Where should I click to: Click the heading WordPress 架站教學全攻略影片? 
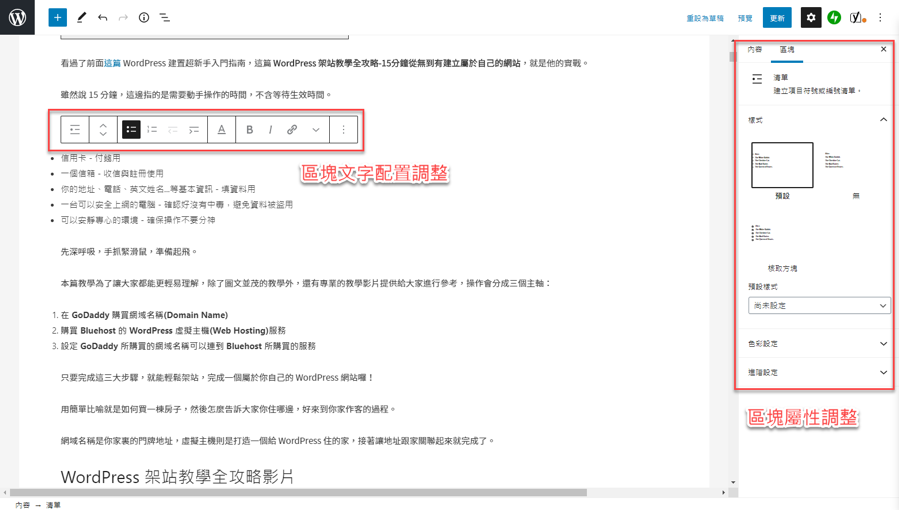click(177, 476)
